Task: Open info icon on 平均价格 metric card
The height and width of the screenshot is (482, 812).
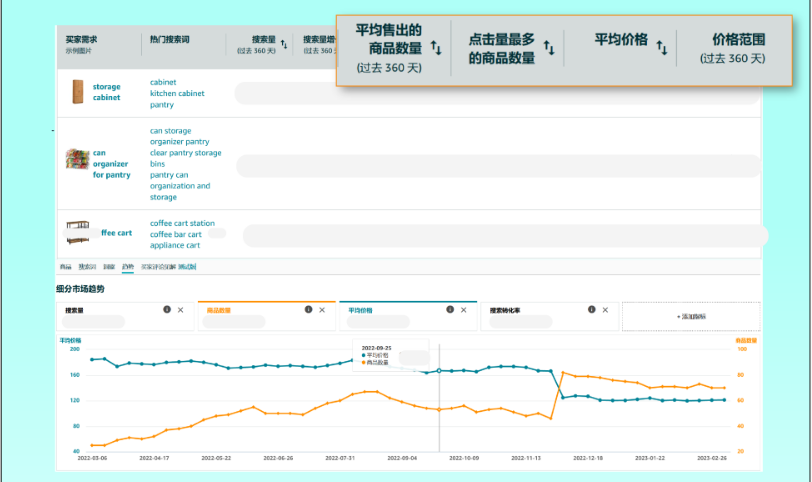Action: pyautogui.click(x=450, y=310)
